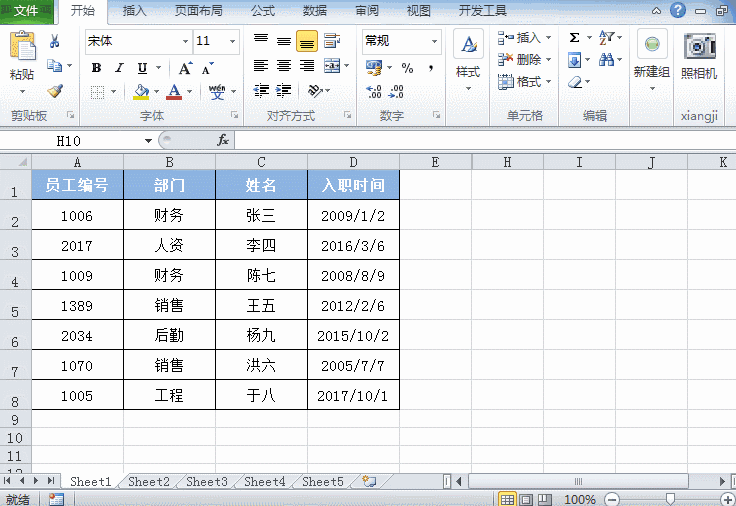Decrease indent icon

(x=261, y=90)
